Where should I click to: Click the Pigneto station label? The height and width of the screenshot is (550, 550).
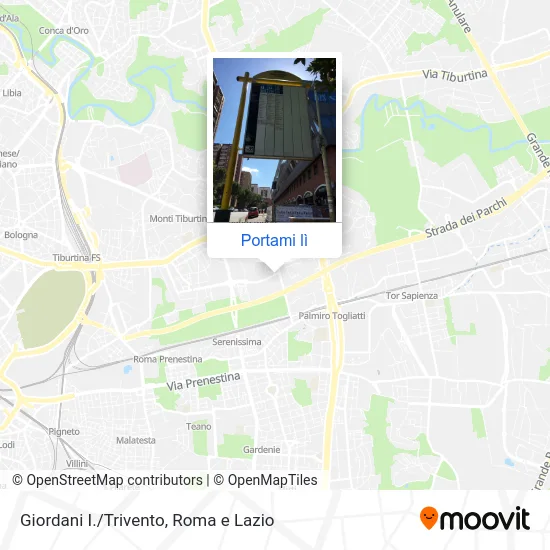point(64,431)
